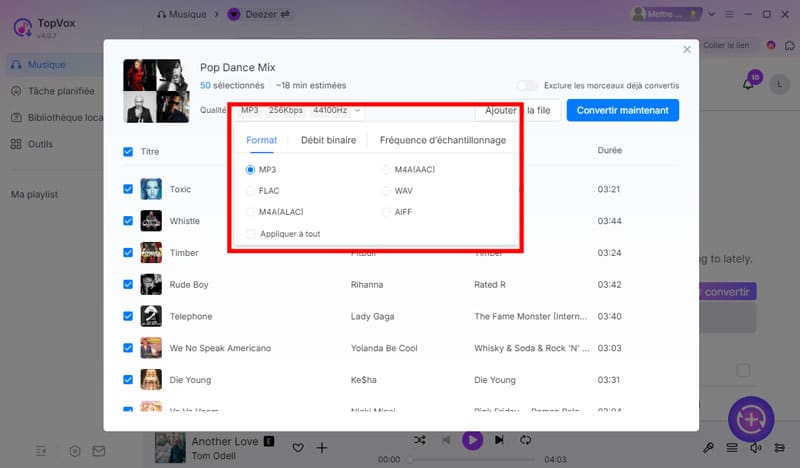
Task: Open the settings hexagon icon in sidebar
Action: point(75,451)
